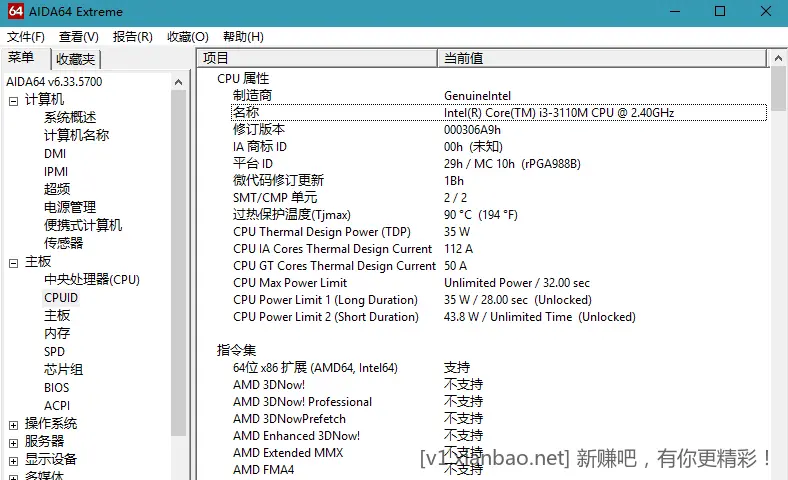The width and height of the screenshot is (788, 480).
Task: Open the 主板 child item under 主板
Action: pos(57,315)
